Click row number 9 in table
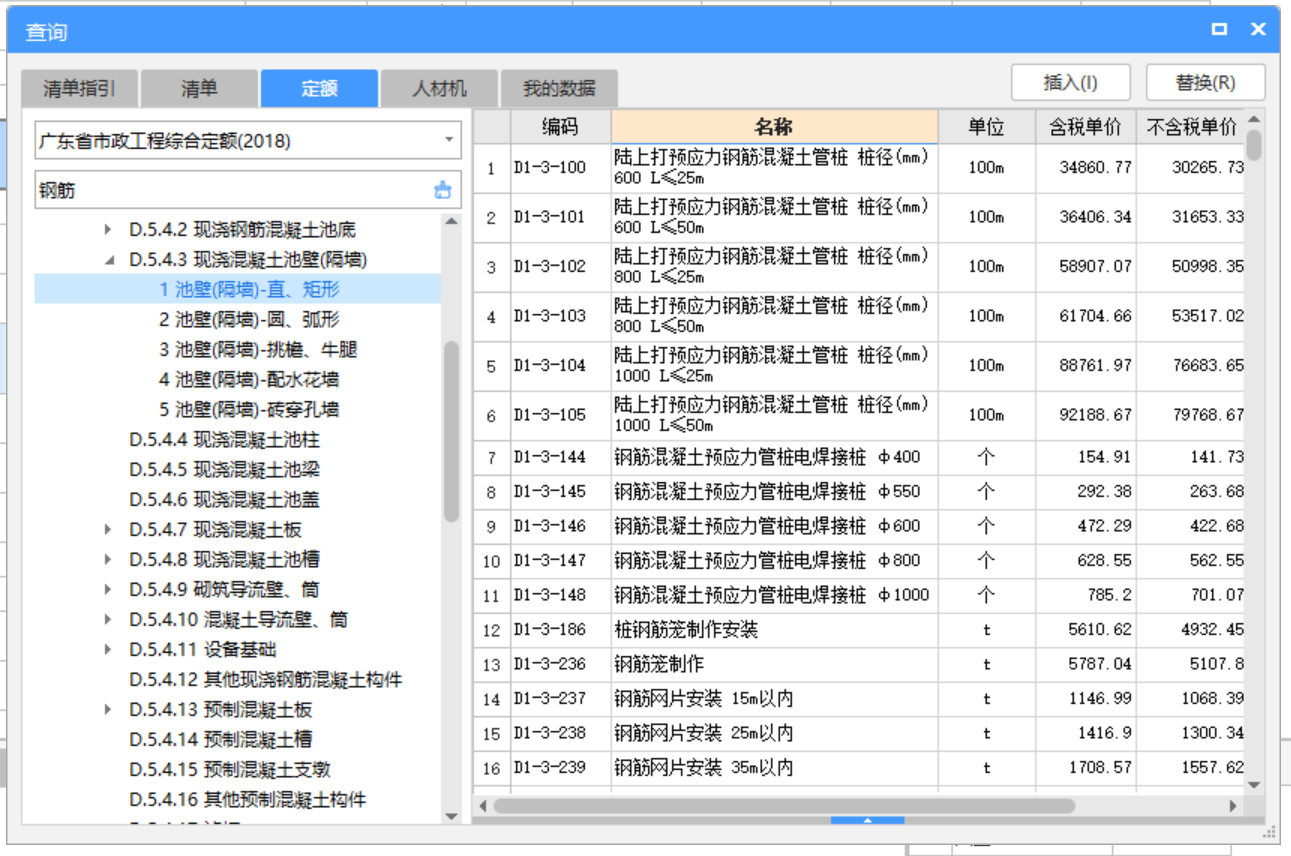Screen dimensions: 1291x856 tap(491, 526)
